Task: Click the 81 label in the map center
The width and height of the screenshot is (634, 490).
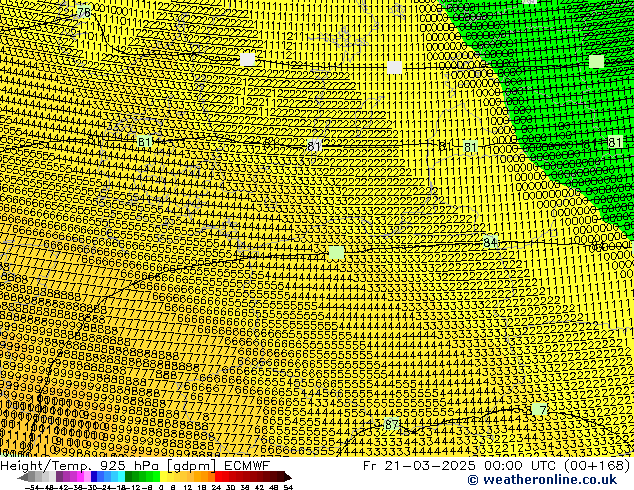Action: point(315,147)
